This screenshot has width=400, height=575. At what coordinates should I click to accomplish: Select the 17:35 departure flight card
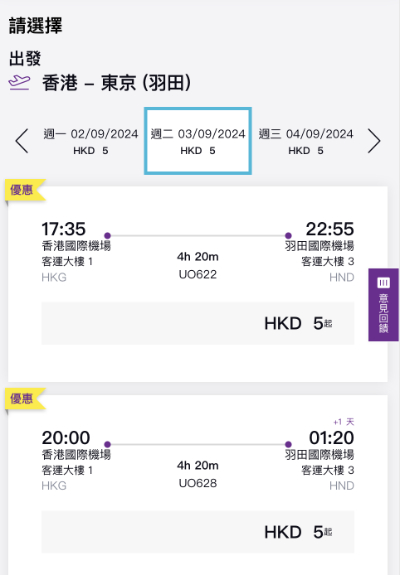point(198,284)
